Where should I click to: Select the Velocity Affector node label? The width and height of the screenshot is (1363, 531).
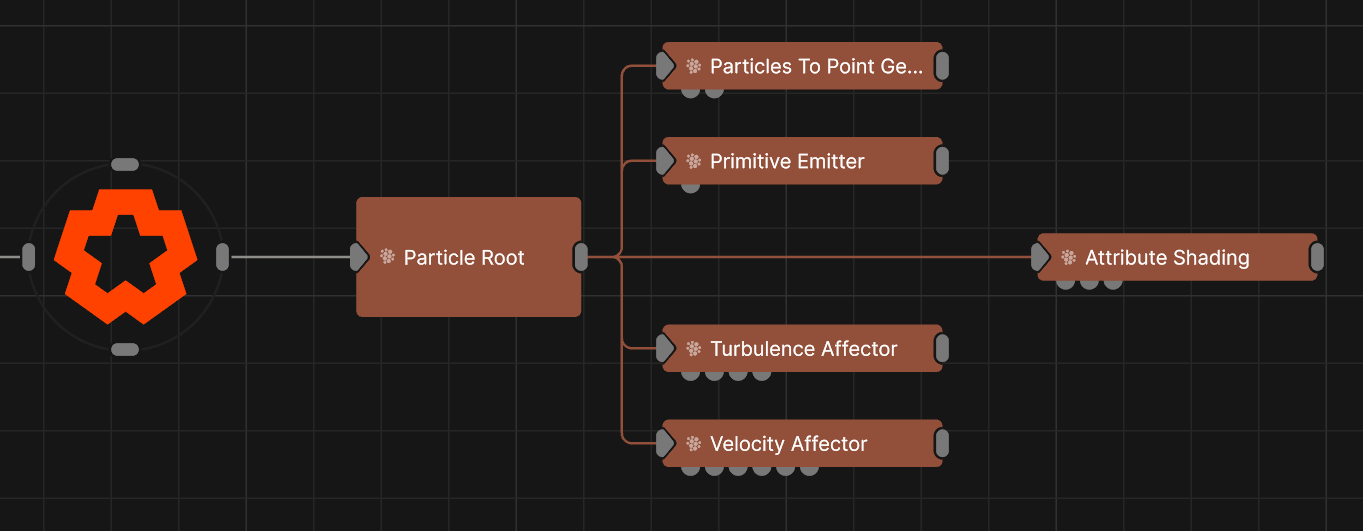(788, 444)
